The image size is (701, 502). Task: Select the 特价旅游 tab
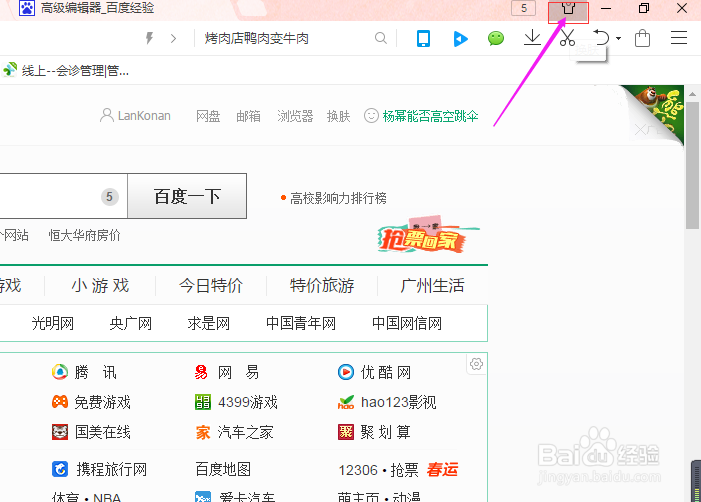click(322, 286)
